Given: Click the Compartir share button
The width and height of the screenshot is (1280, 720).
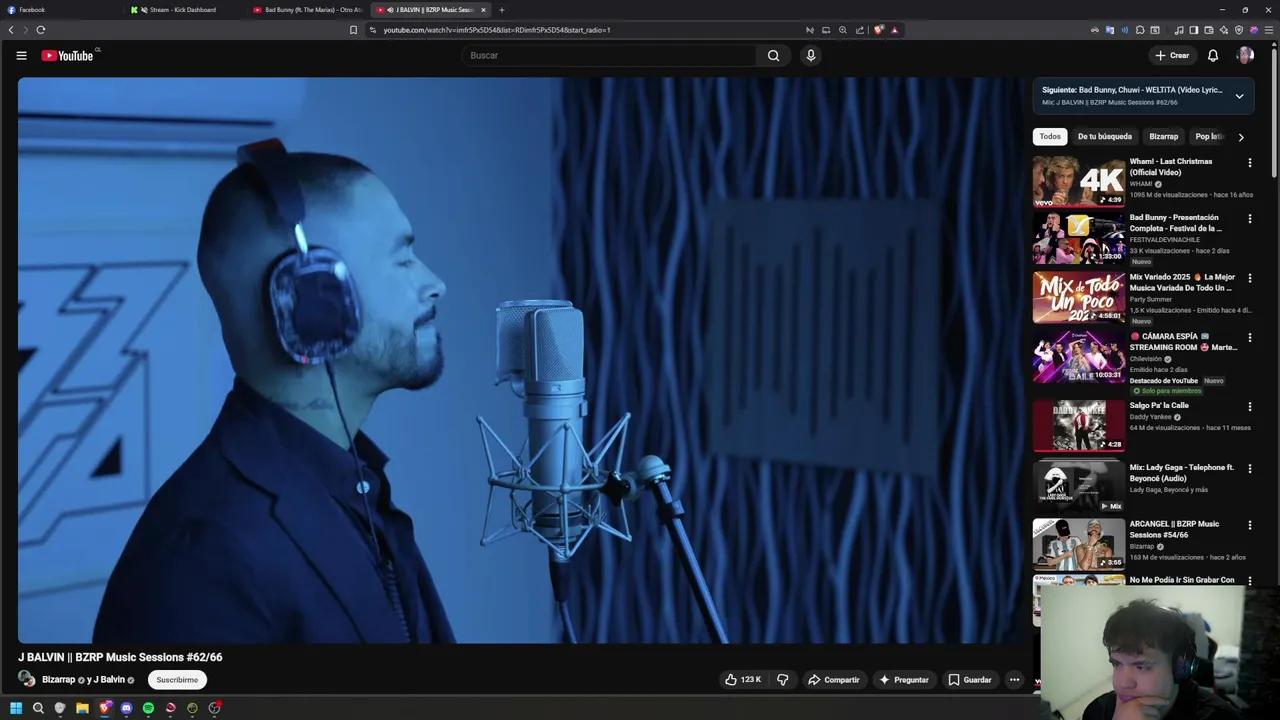Looking at the screenshot, I should [834, 680].
